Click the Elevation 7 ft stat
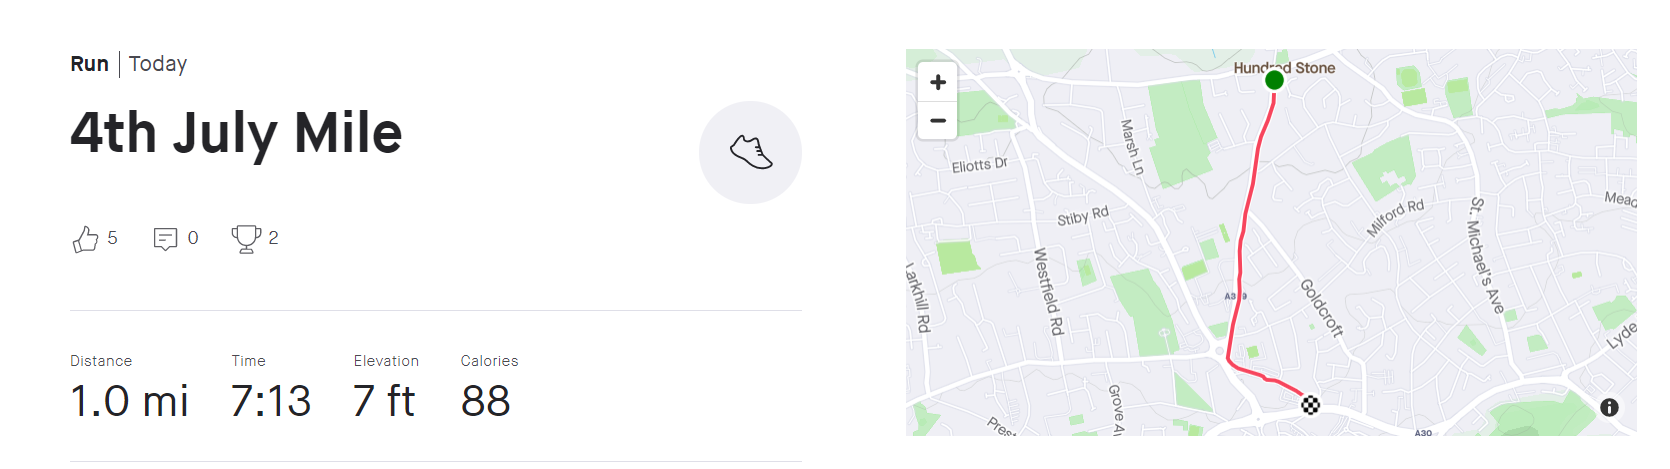Image resolution: width=1670 pixels, height=469 pixels. click(x=386, y=388)
